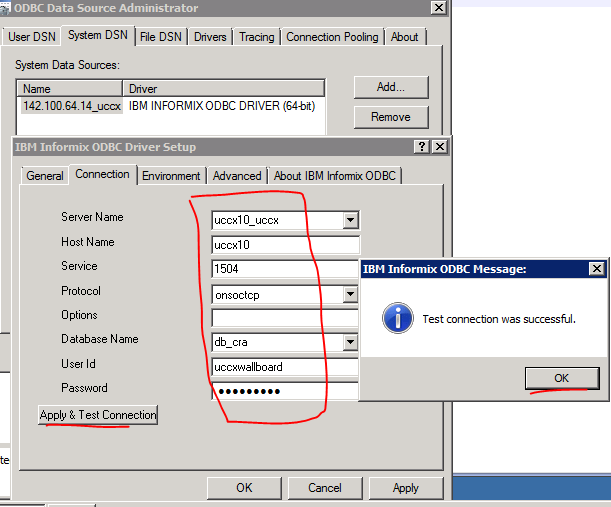Screen dimensions: 611x507
Task: Confirm the message dialog with OK
Action: pos(562,378)
